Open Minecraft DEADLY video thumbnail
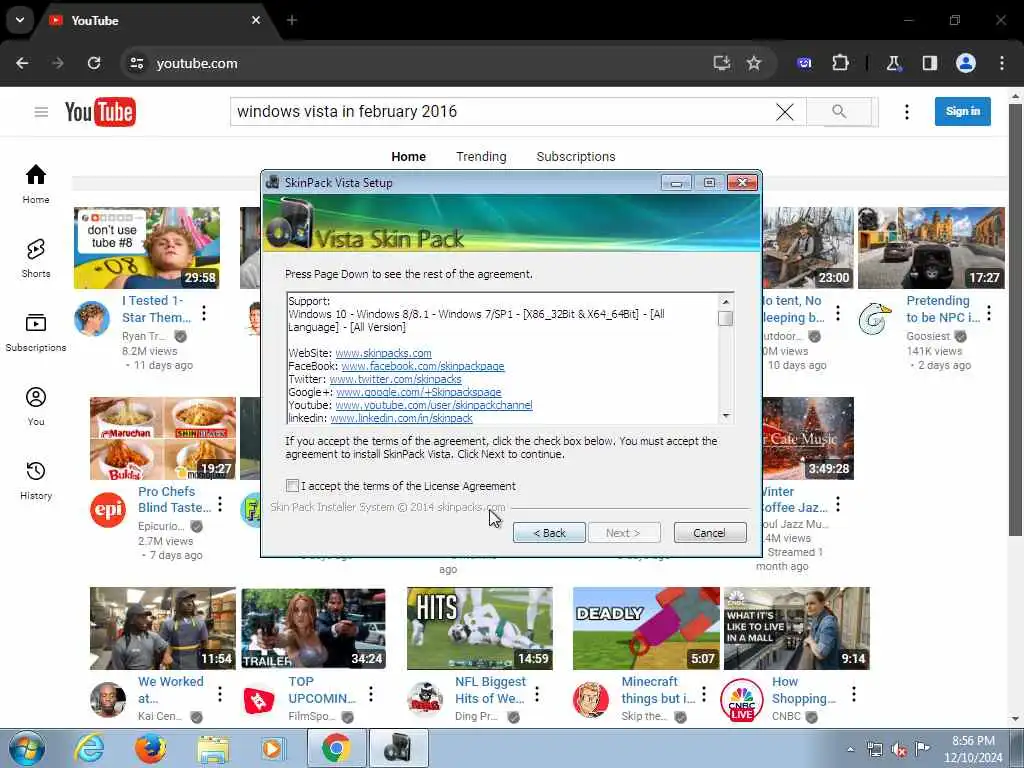The width and height of the screenshot is (1024, 768). pos(646,628)
